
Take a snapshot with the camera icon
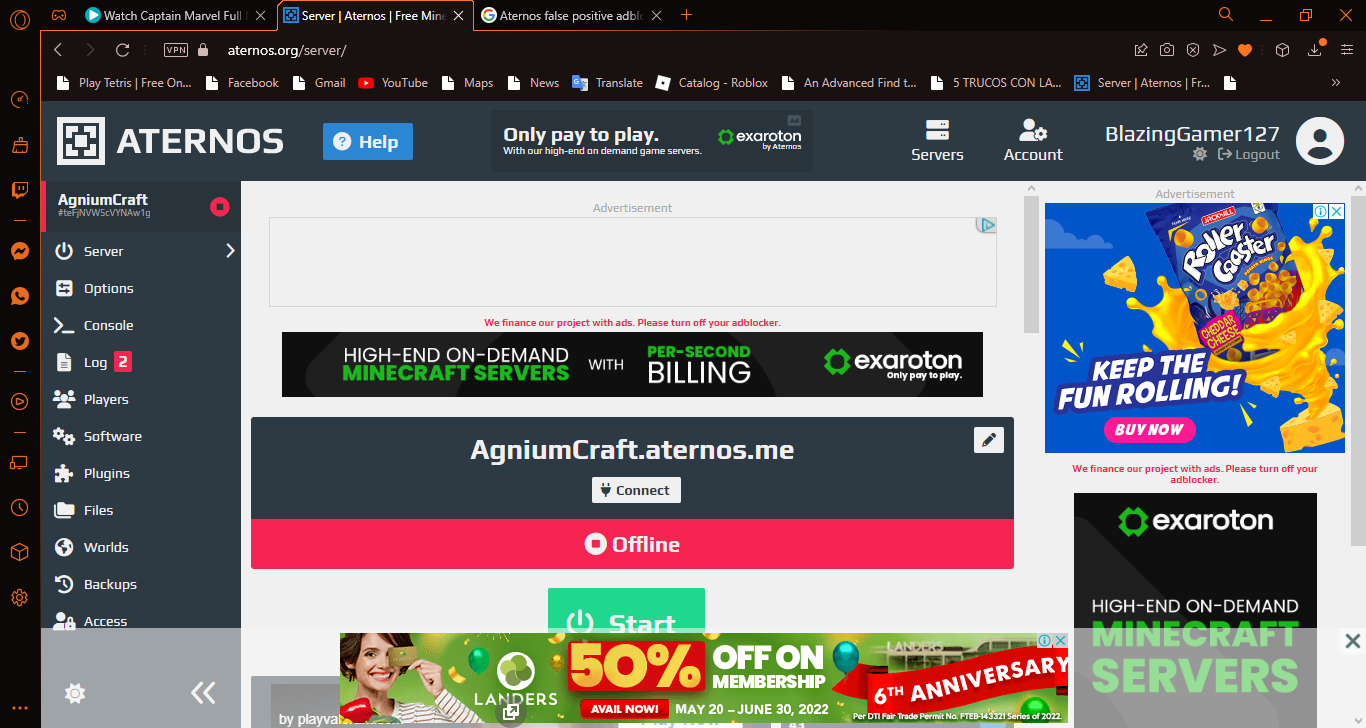[1167, 50]
